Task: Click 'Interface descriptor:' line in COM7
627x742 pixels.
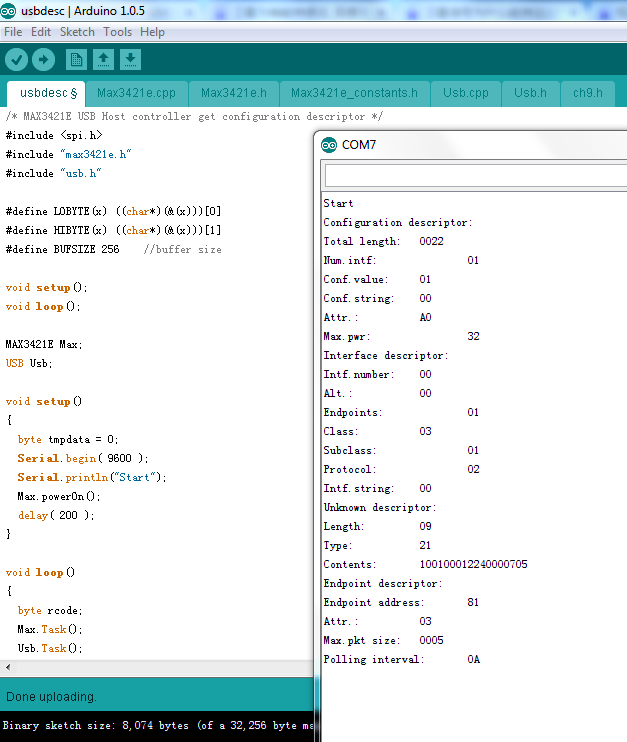Action: [386, 355]
